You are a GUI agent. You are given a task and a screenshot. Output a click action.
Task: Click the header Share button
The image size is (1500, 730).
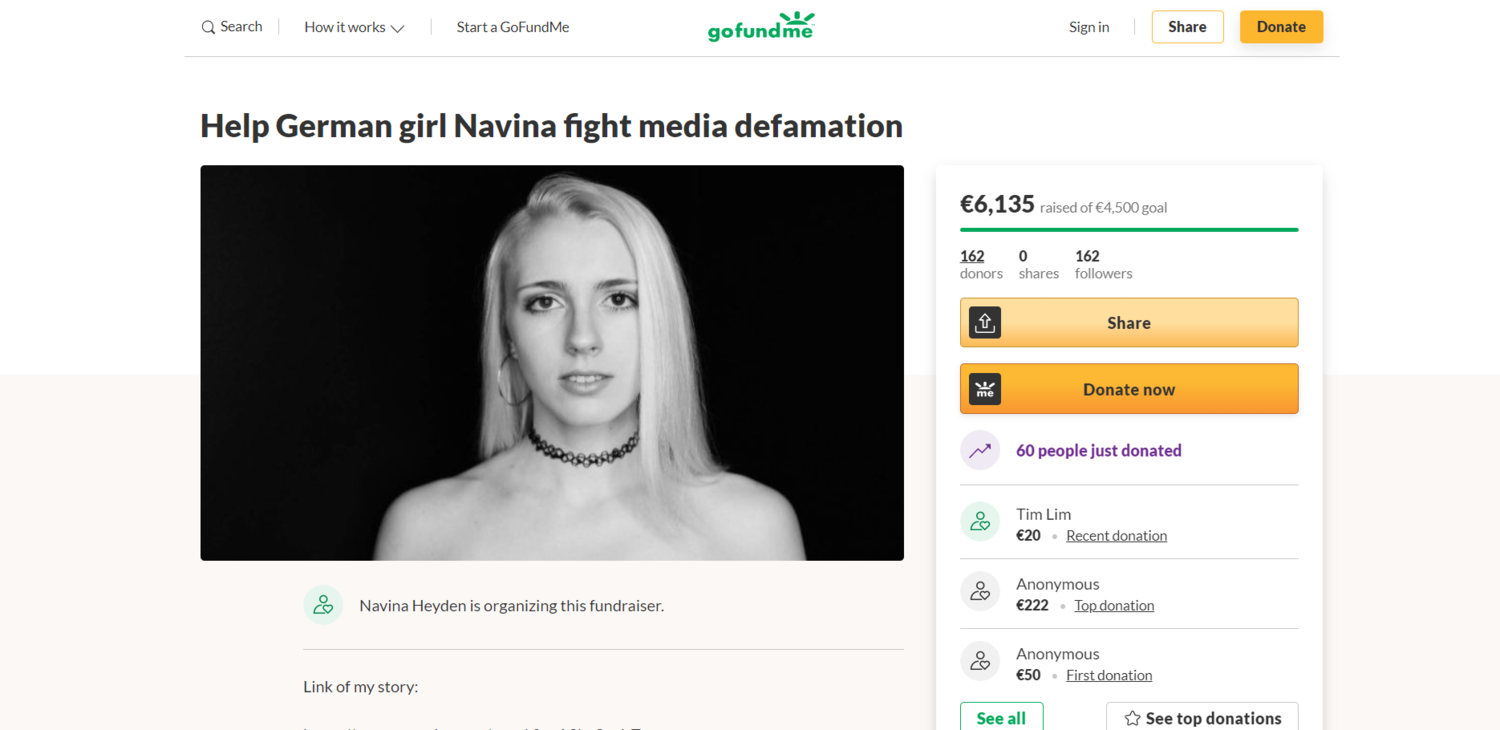click(x=1187, y=27)
